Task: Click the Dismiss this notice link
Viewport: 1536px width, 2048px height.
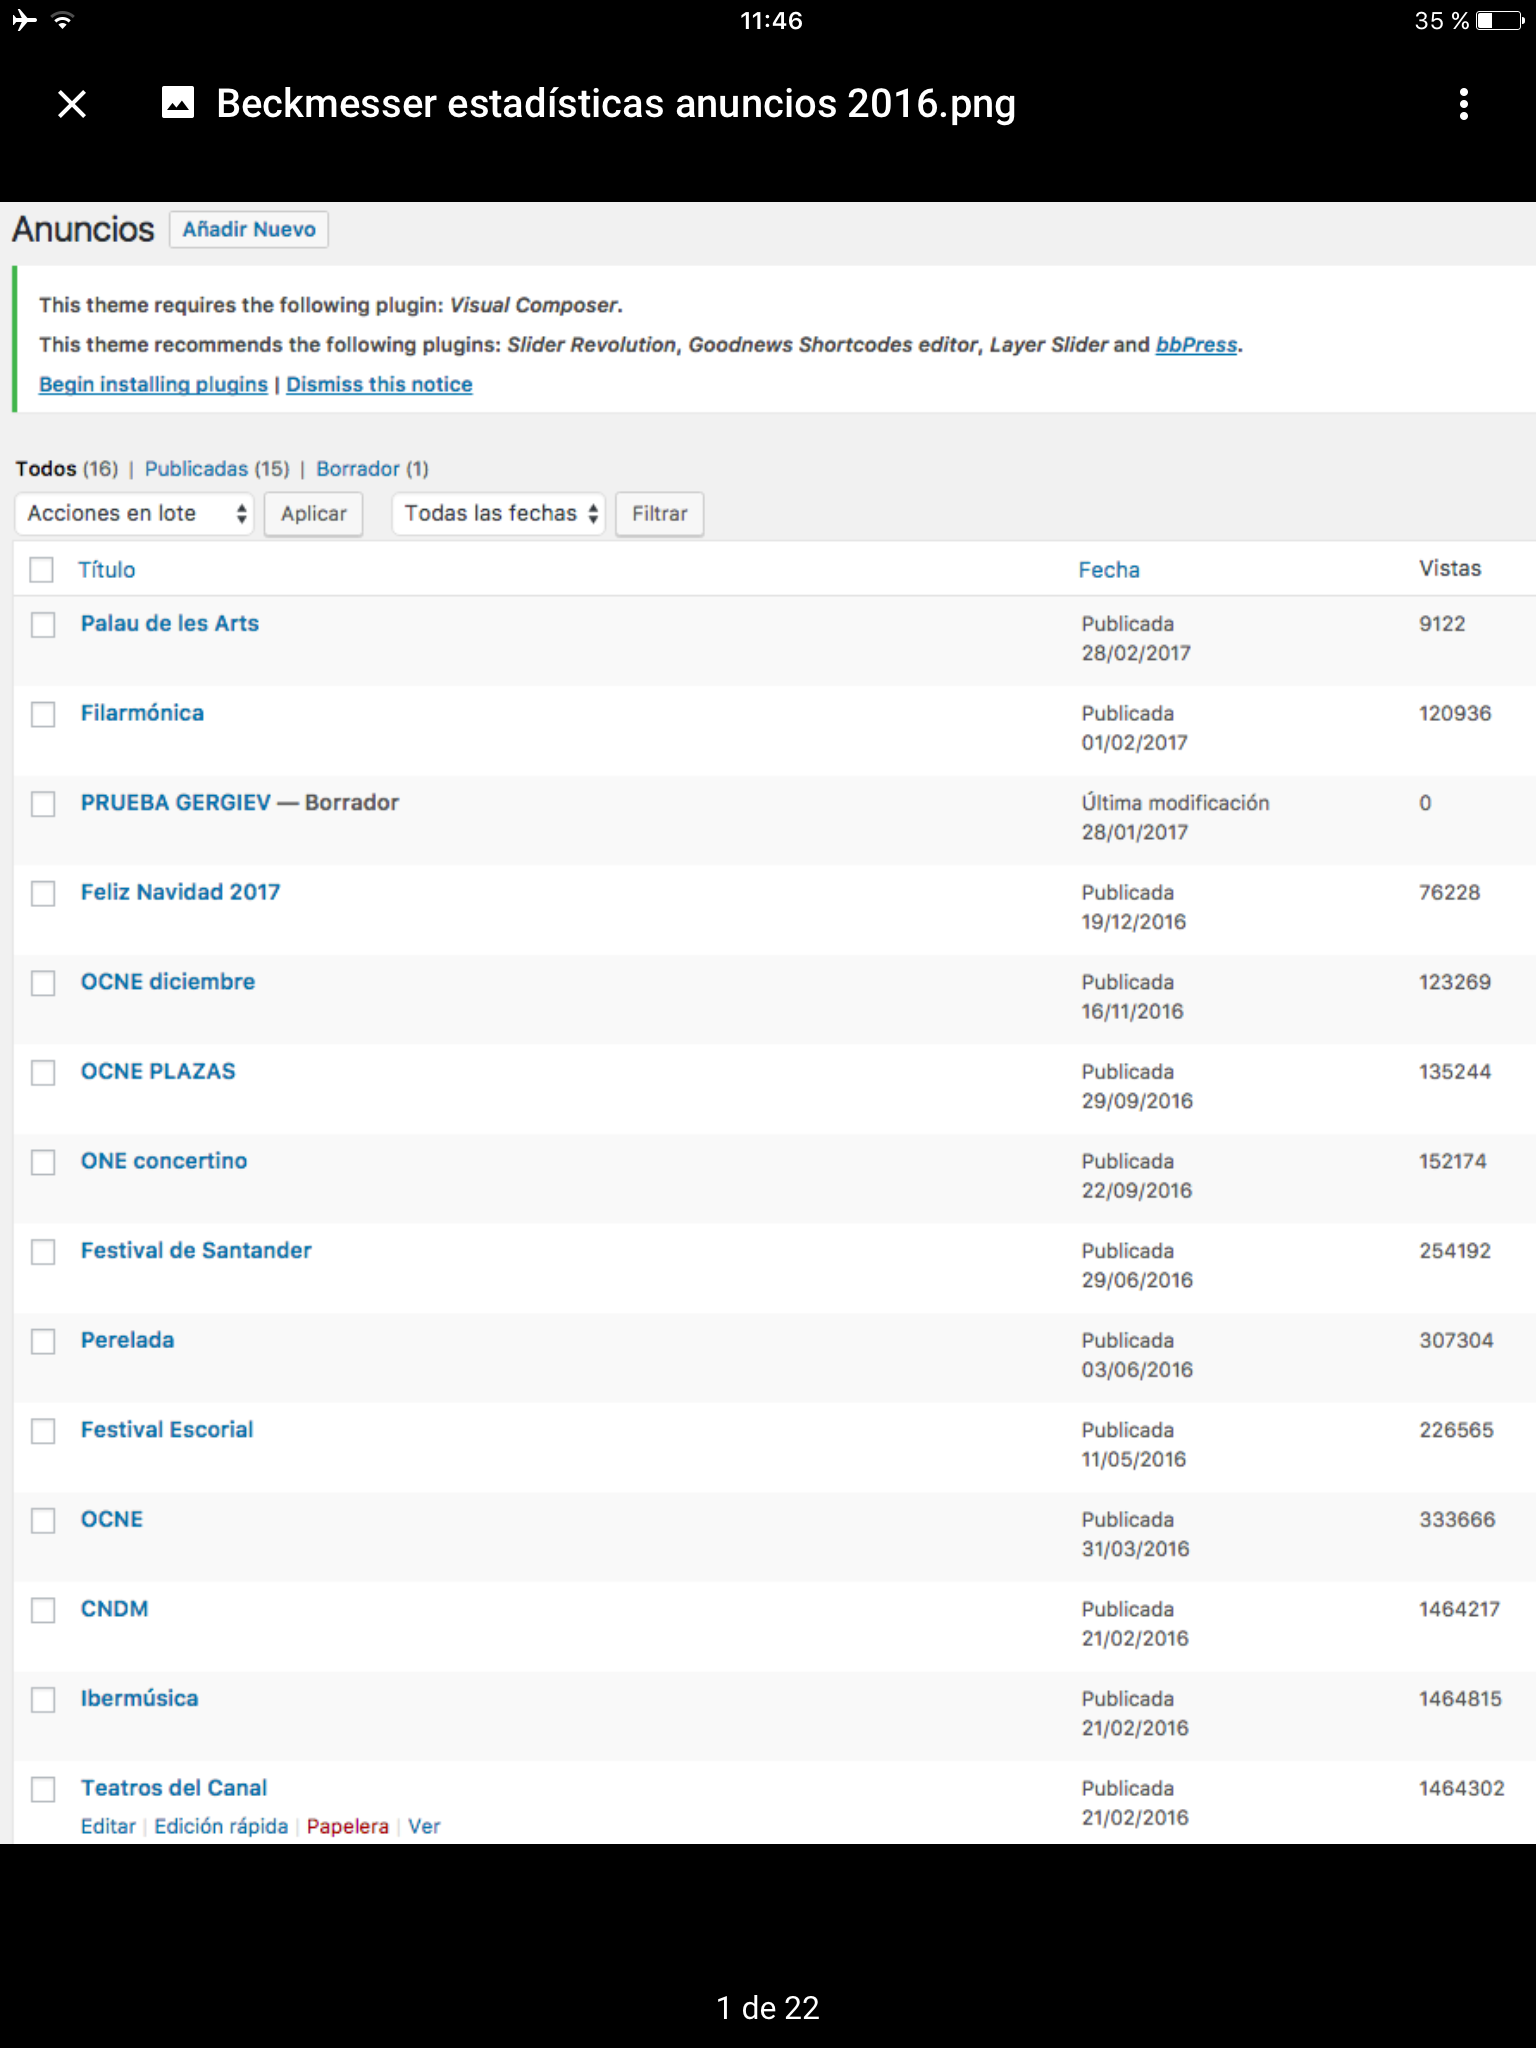Action: (x=379, y=385)
